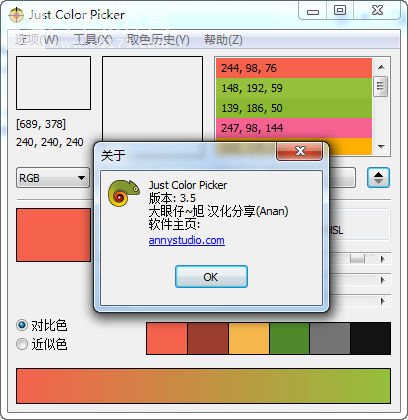Click the Just Color Picker title bar icon
Screen dimensions: 408x420
(x=16, y=15)
